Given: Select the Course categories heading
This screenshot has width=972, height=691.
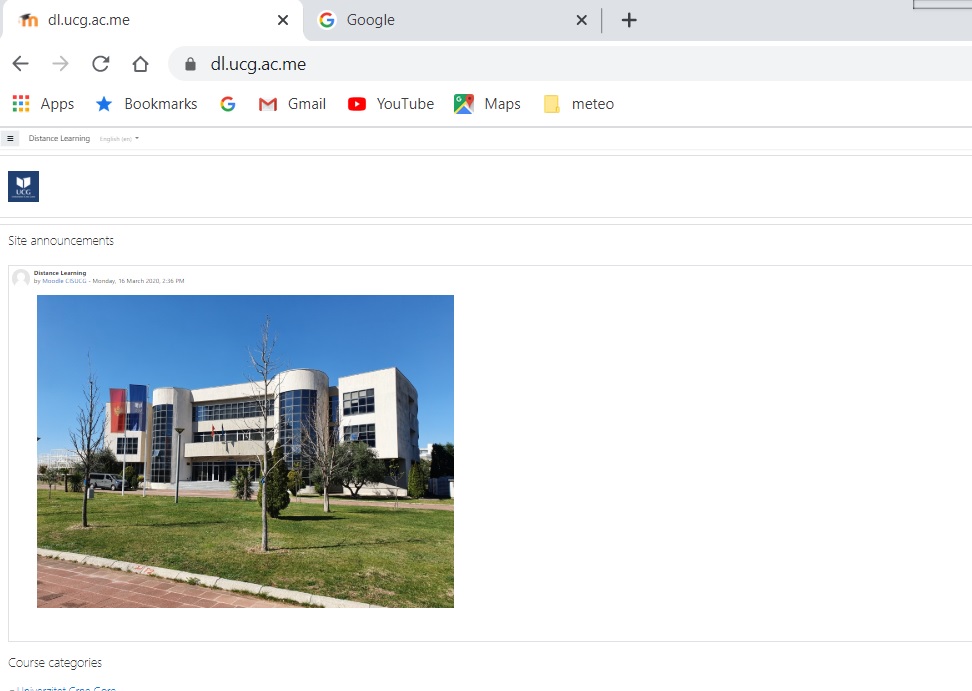Looking at the screenshot, I should (55, 662).
